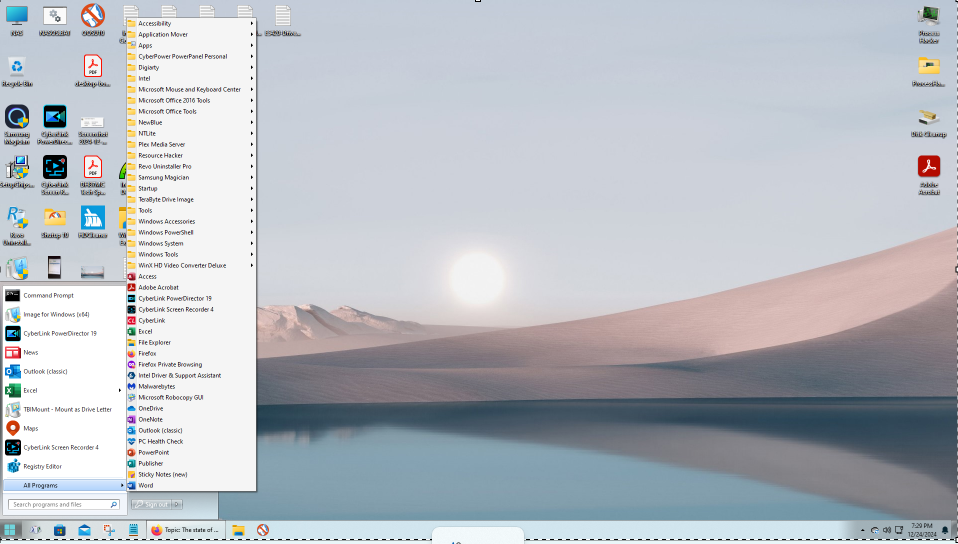This screenshot has height=544, width=958.
Task: Click the Search programs and files field
Action: (x=64, y=504)
